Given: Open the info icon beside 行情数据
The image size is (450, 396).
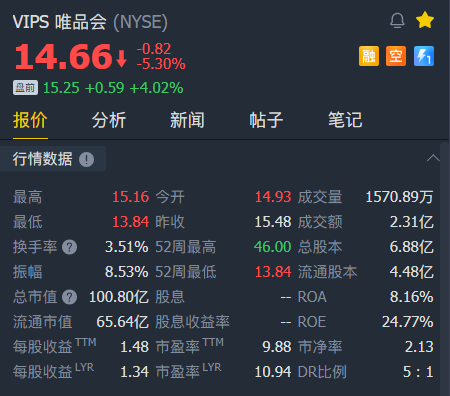Looking at the screenshot, I should pyautogui.click(x=86, y=159).
